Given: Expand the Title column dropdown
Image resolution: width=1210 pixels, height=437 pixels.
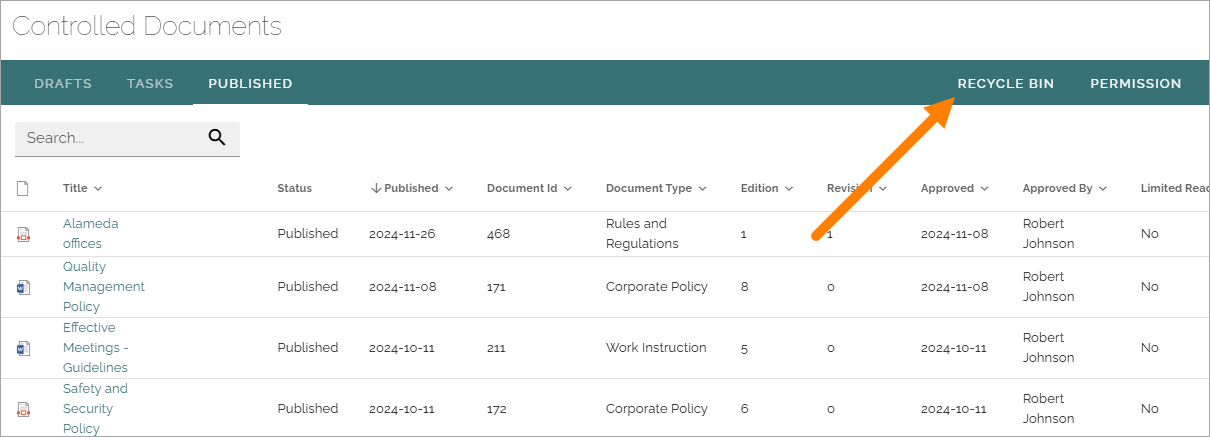Looking at the screenshot, I should (98, 188).
